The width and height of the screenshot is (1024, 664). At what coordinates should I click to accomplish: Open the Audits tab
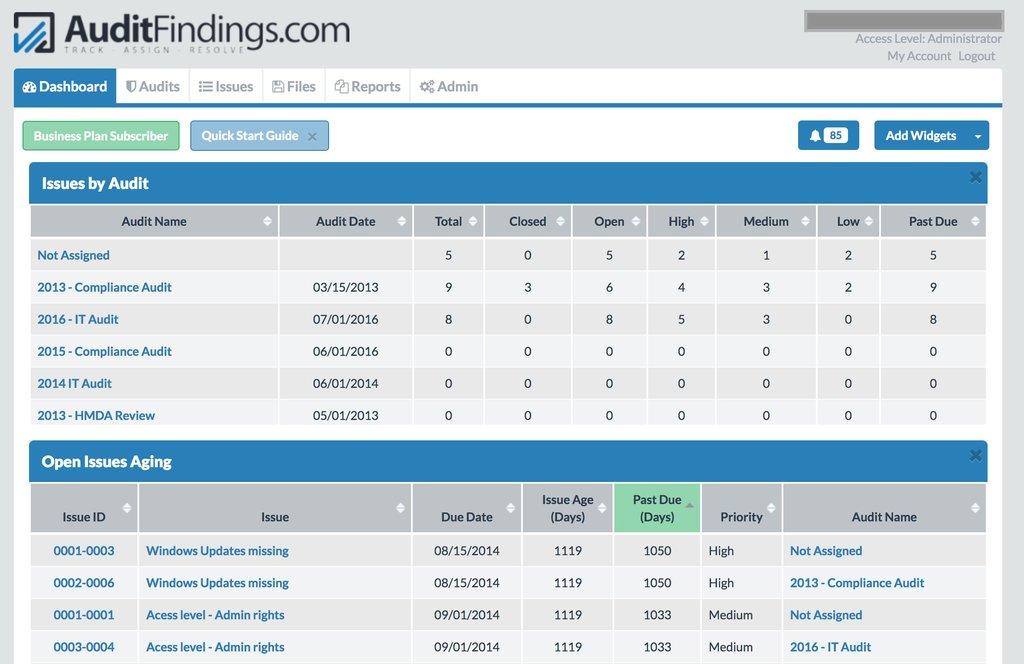[152, 87]
